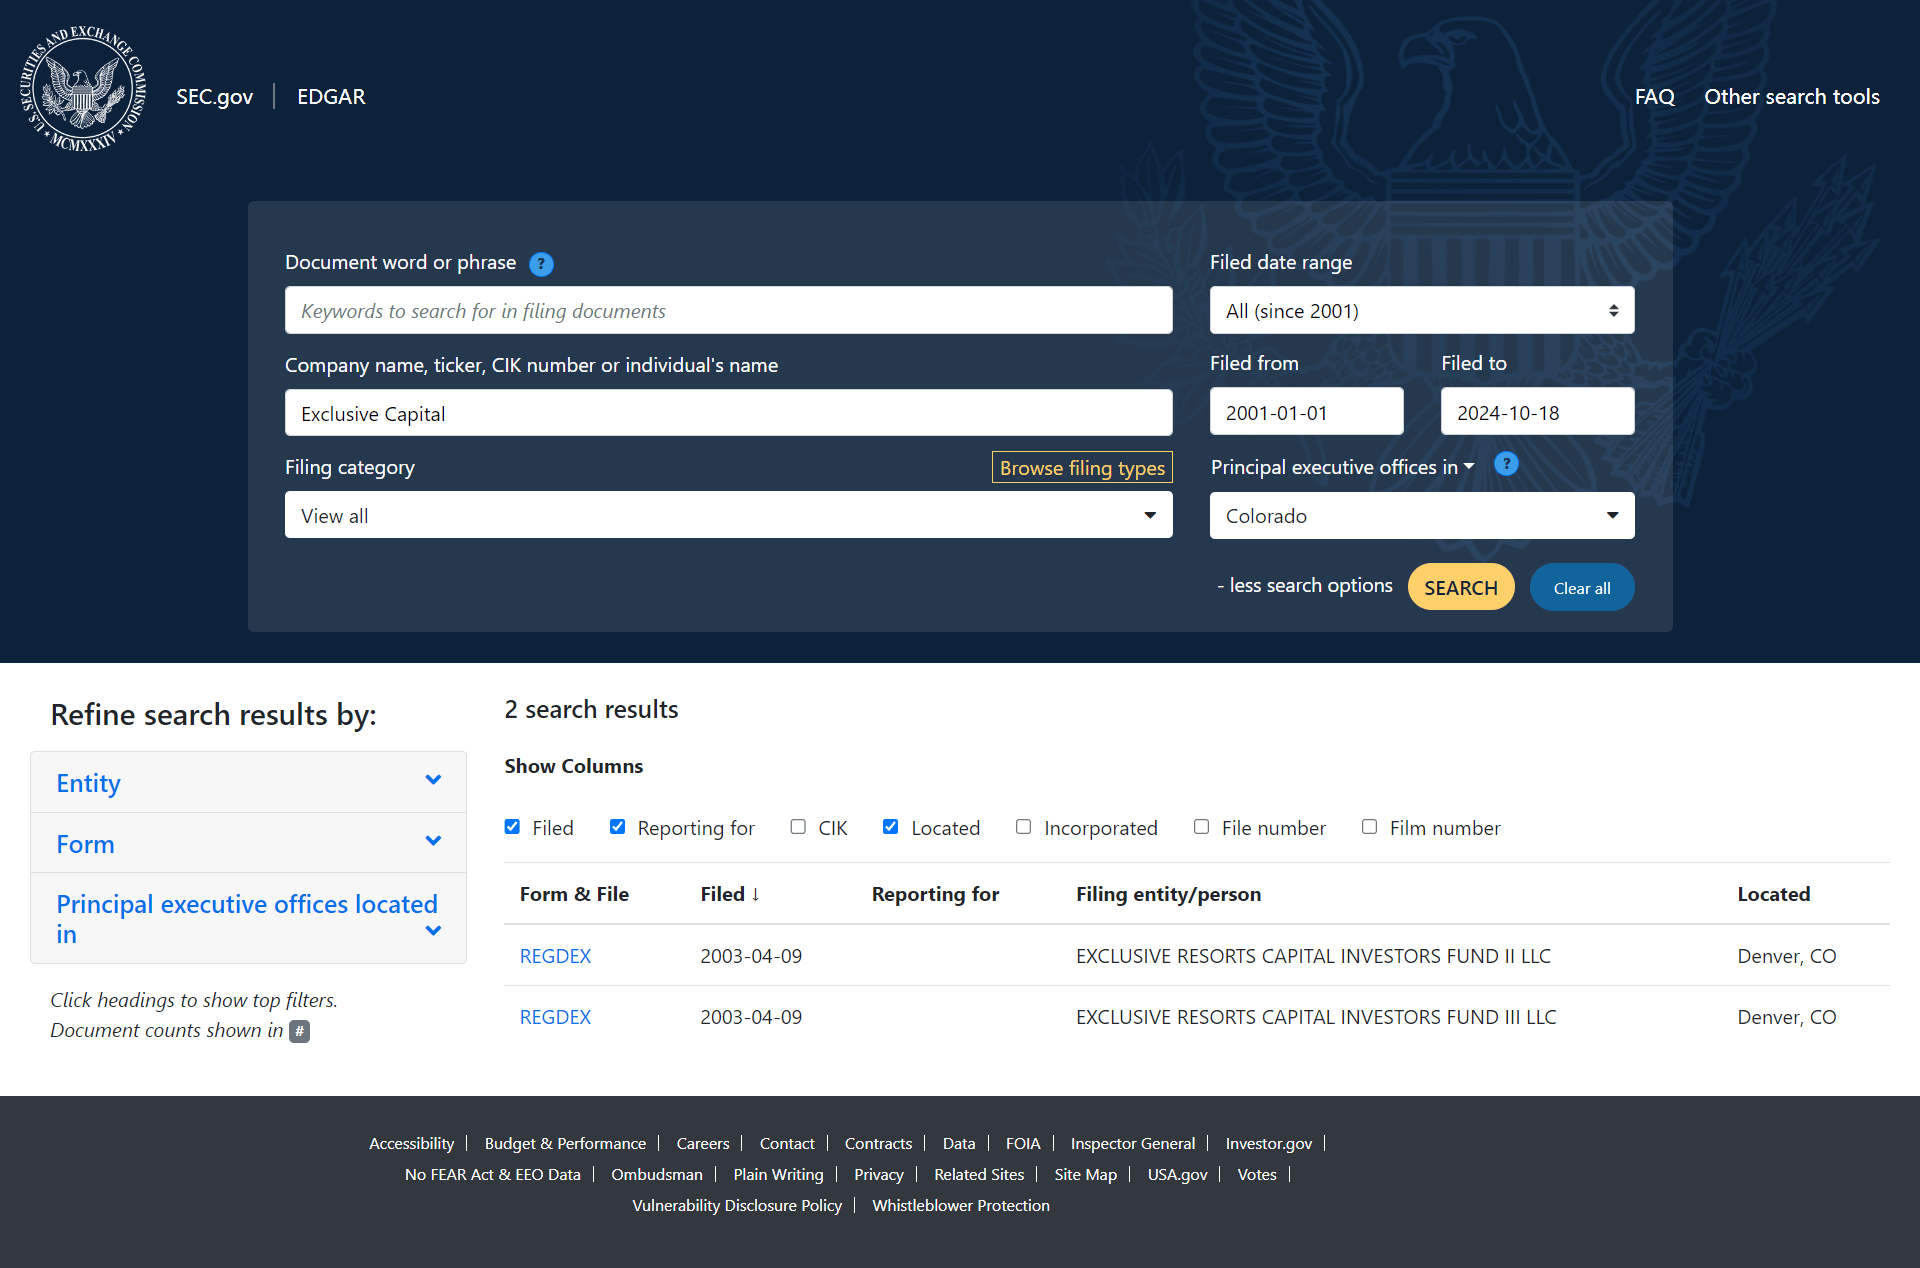1920x1268 pixels.
Task: Enable the Incorporated column checkbox
Action: pos(1023,827)
